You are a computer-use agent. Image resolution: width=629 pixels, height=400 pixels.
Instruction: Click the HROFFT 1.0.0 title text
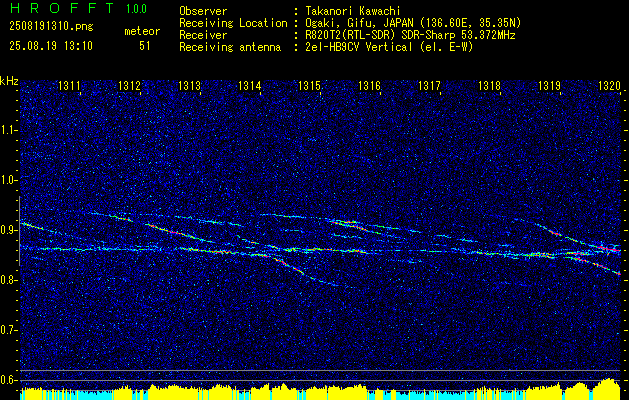click(x=79, y=8)
